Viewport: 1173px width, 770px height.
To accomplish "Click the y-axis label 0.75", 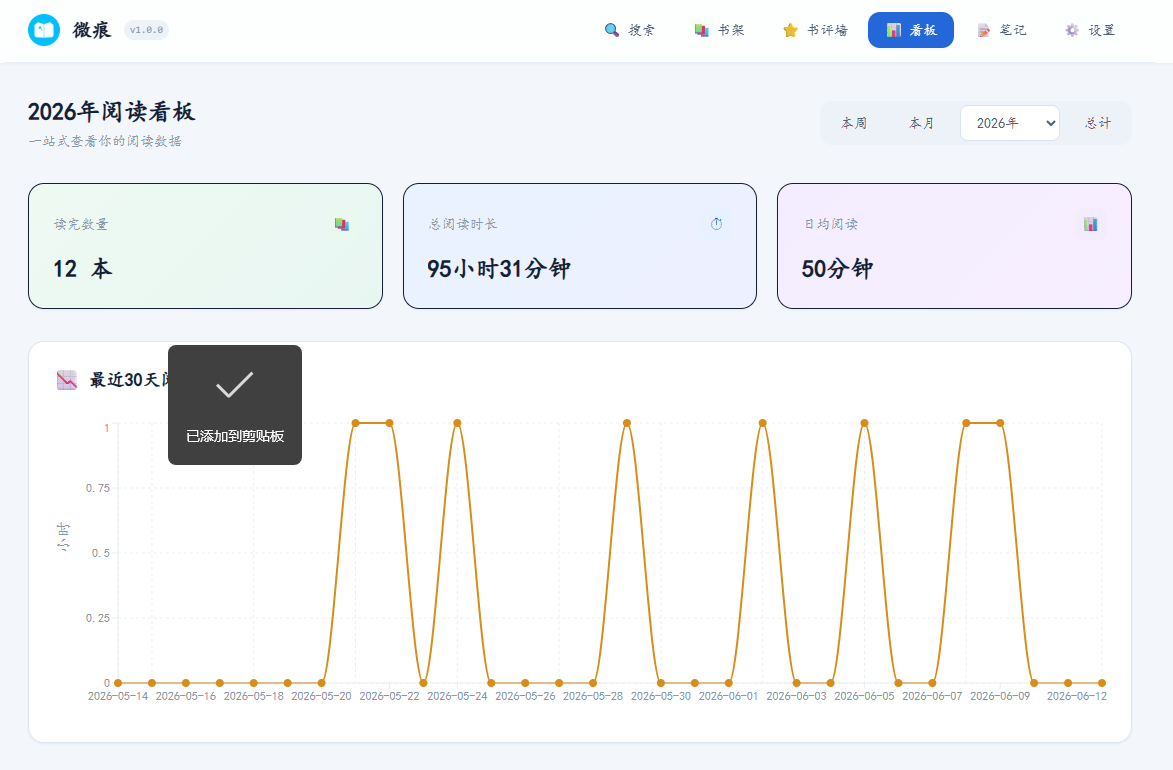I will [98, 489].
